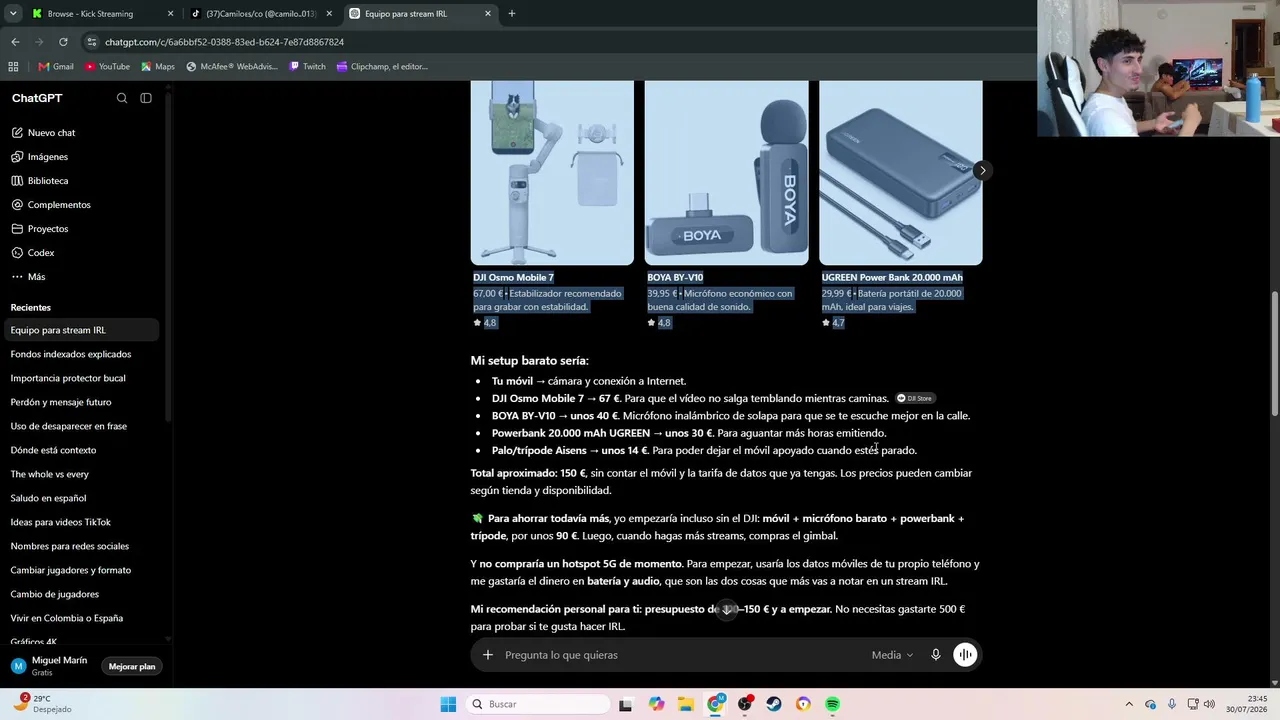
Task: Click the 'Pregunta lo que quieras' prompt field
Action: point(680,655)
